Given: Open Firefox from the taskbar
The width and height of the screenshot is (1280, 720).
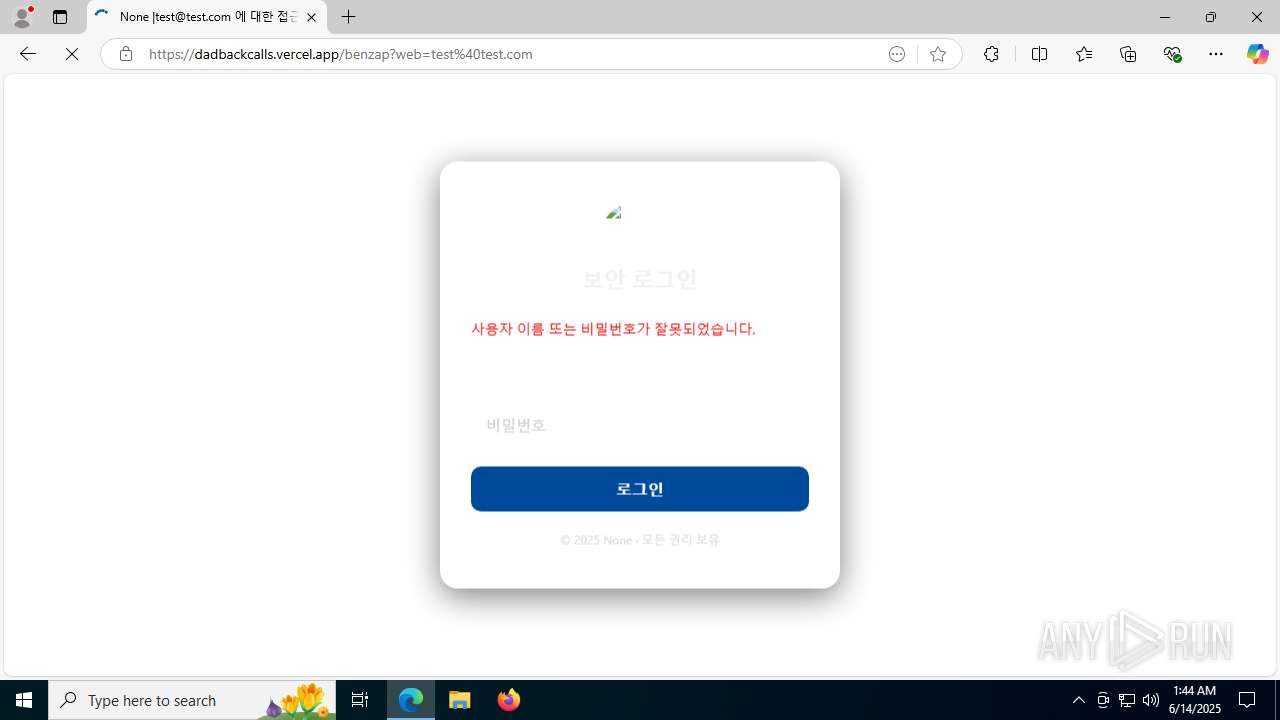Looking at the screenshot, I should click(x=508, y=700).
